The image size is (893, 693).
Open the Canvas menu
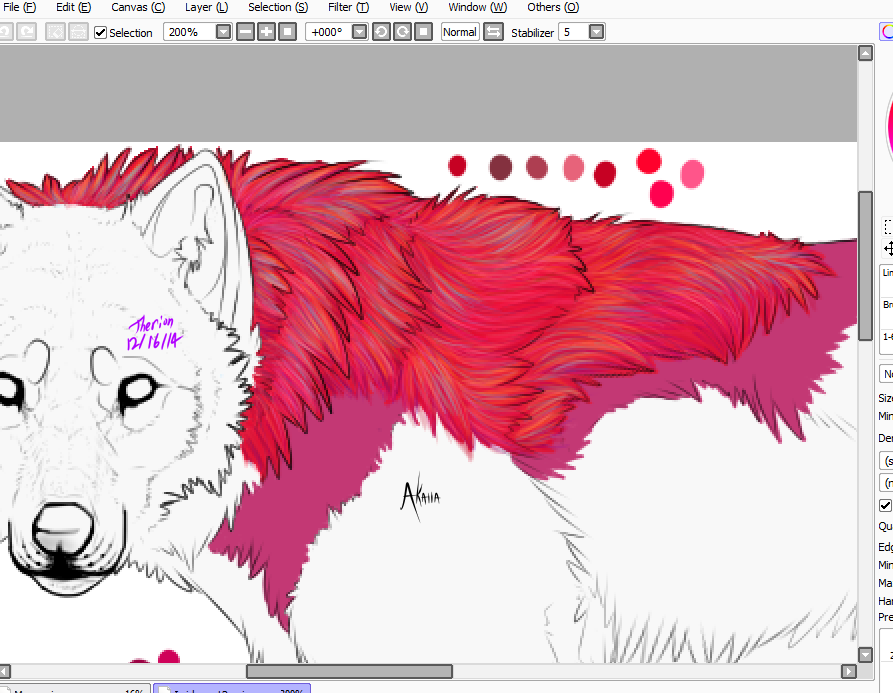click(138, 7)
